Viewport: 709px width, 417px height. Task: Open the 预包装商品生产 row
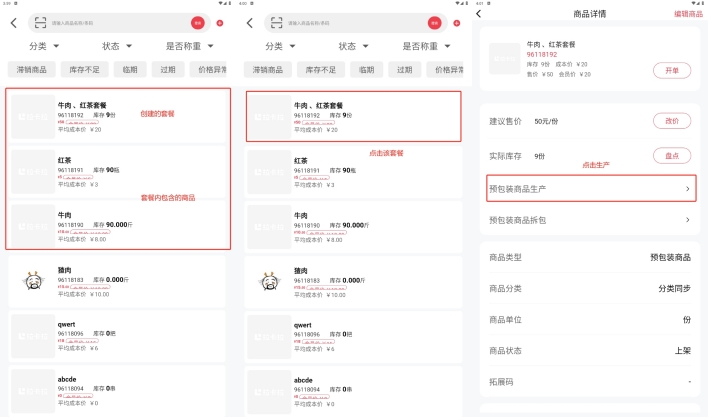[x=590, y=188]
